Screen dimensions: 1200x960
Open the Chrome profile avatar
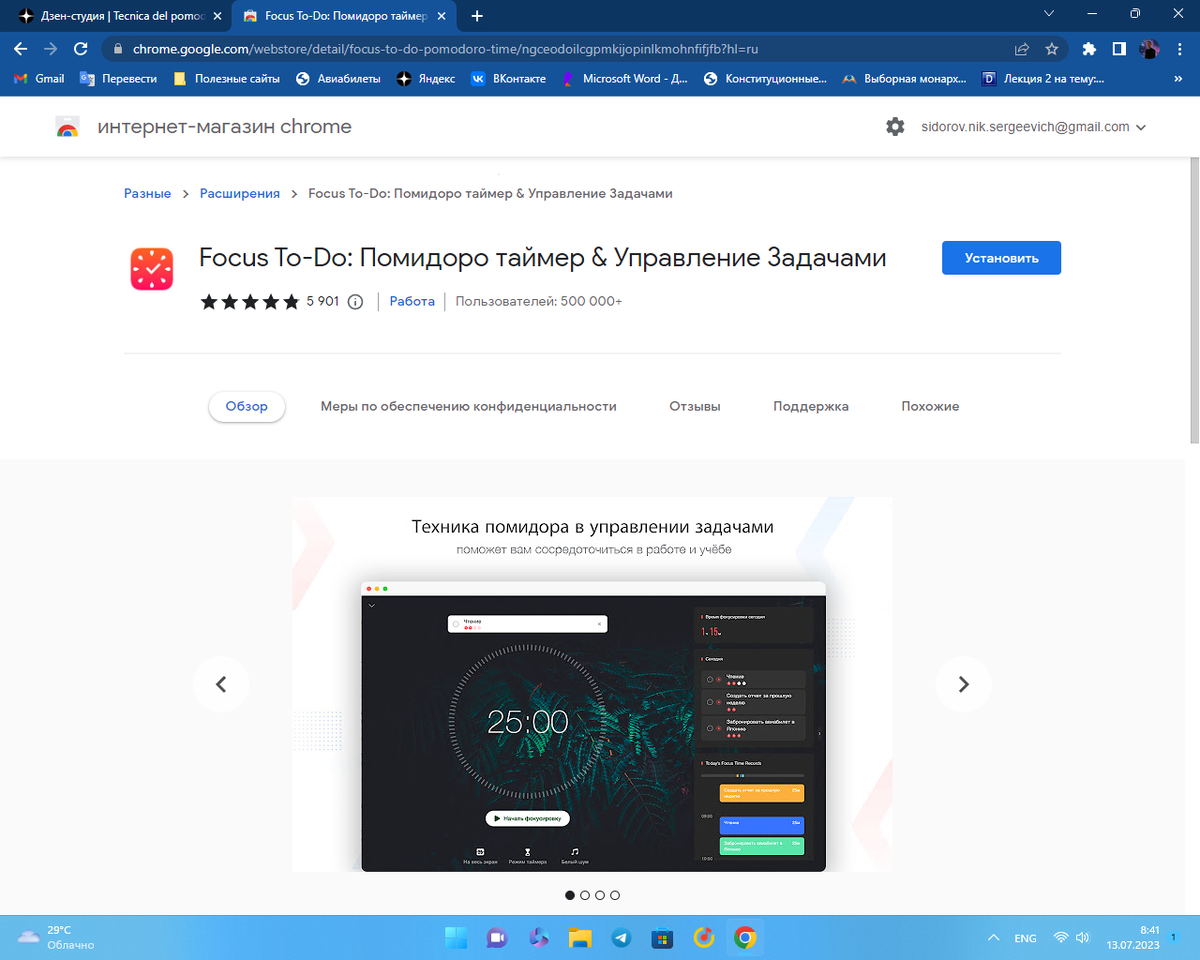(x=1150, y=48)
